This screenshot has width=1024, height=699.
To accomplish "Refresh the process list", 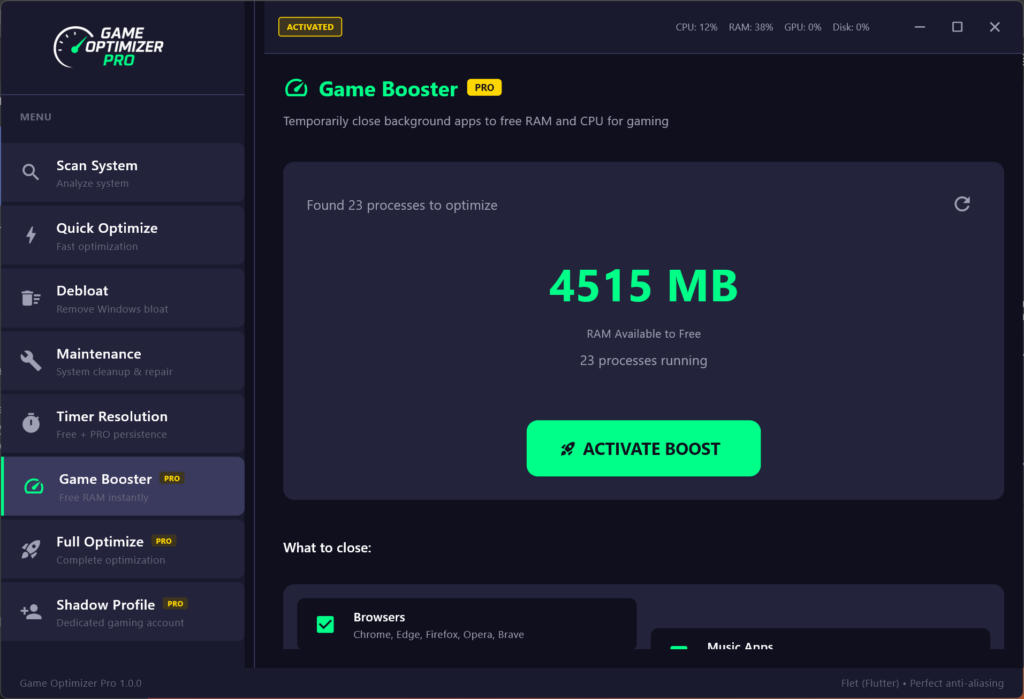I will (962, 204).
